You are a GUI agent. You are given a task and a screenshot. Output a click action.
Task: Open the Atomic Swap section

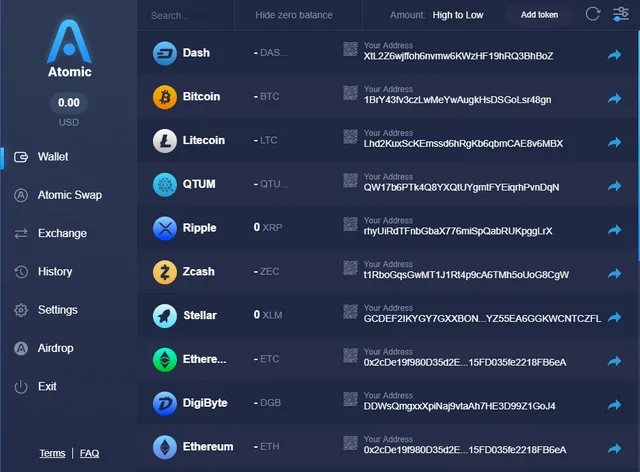pyautogui.click(x=58, y=195)
